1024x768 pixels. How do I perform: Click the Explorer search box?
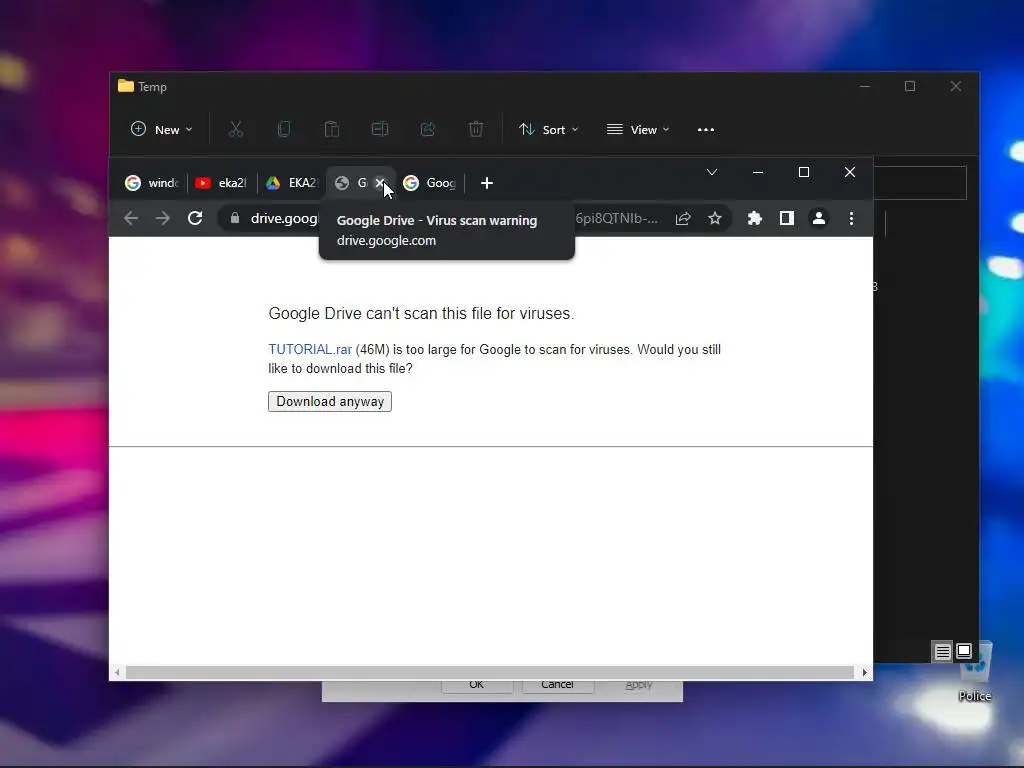pyautogui.click(x=920, y=183)
